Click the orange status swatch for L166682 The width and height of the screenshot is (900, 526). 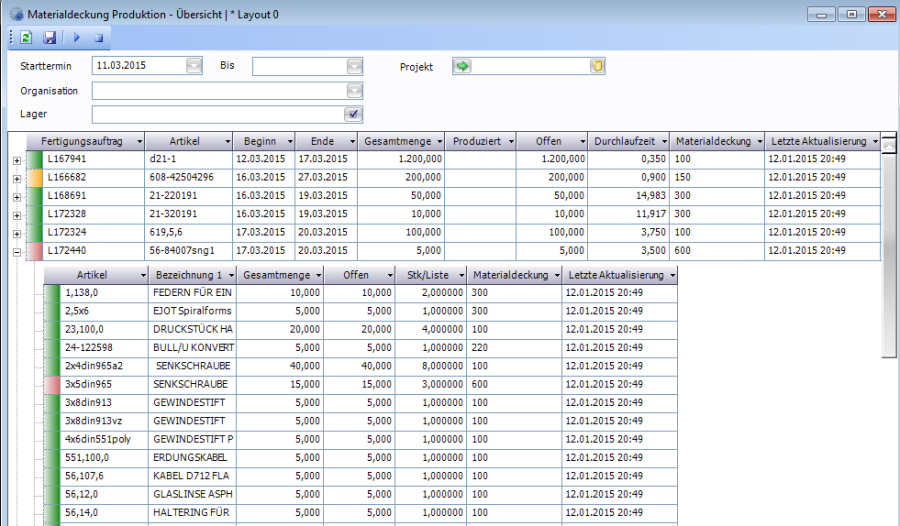click(x=34, y=178)
